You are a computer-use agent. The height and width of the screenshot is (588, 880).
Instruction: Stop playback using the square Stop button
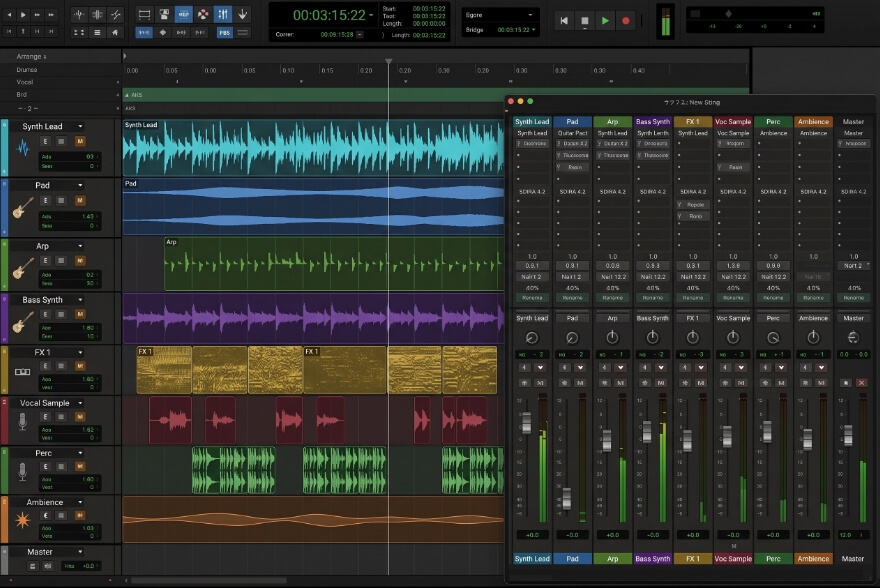click(x=584, y=21)
